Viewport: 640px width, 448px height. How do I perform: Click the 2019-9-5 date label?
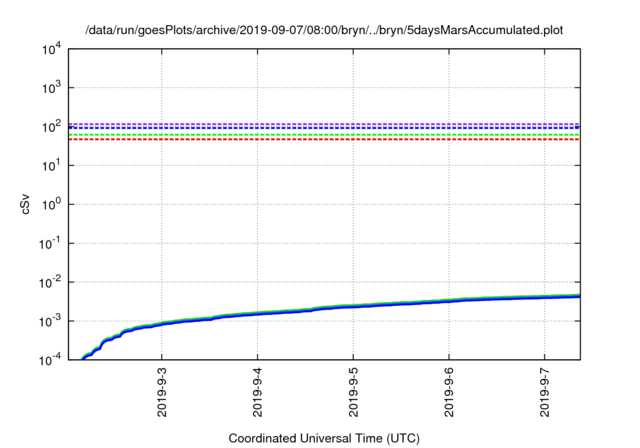pyautogui.click(x=353, y=392)
